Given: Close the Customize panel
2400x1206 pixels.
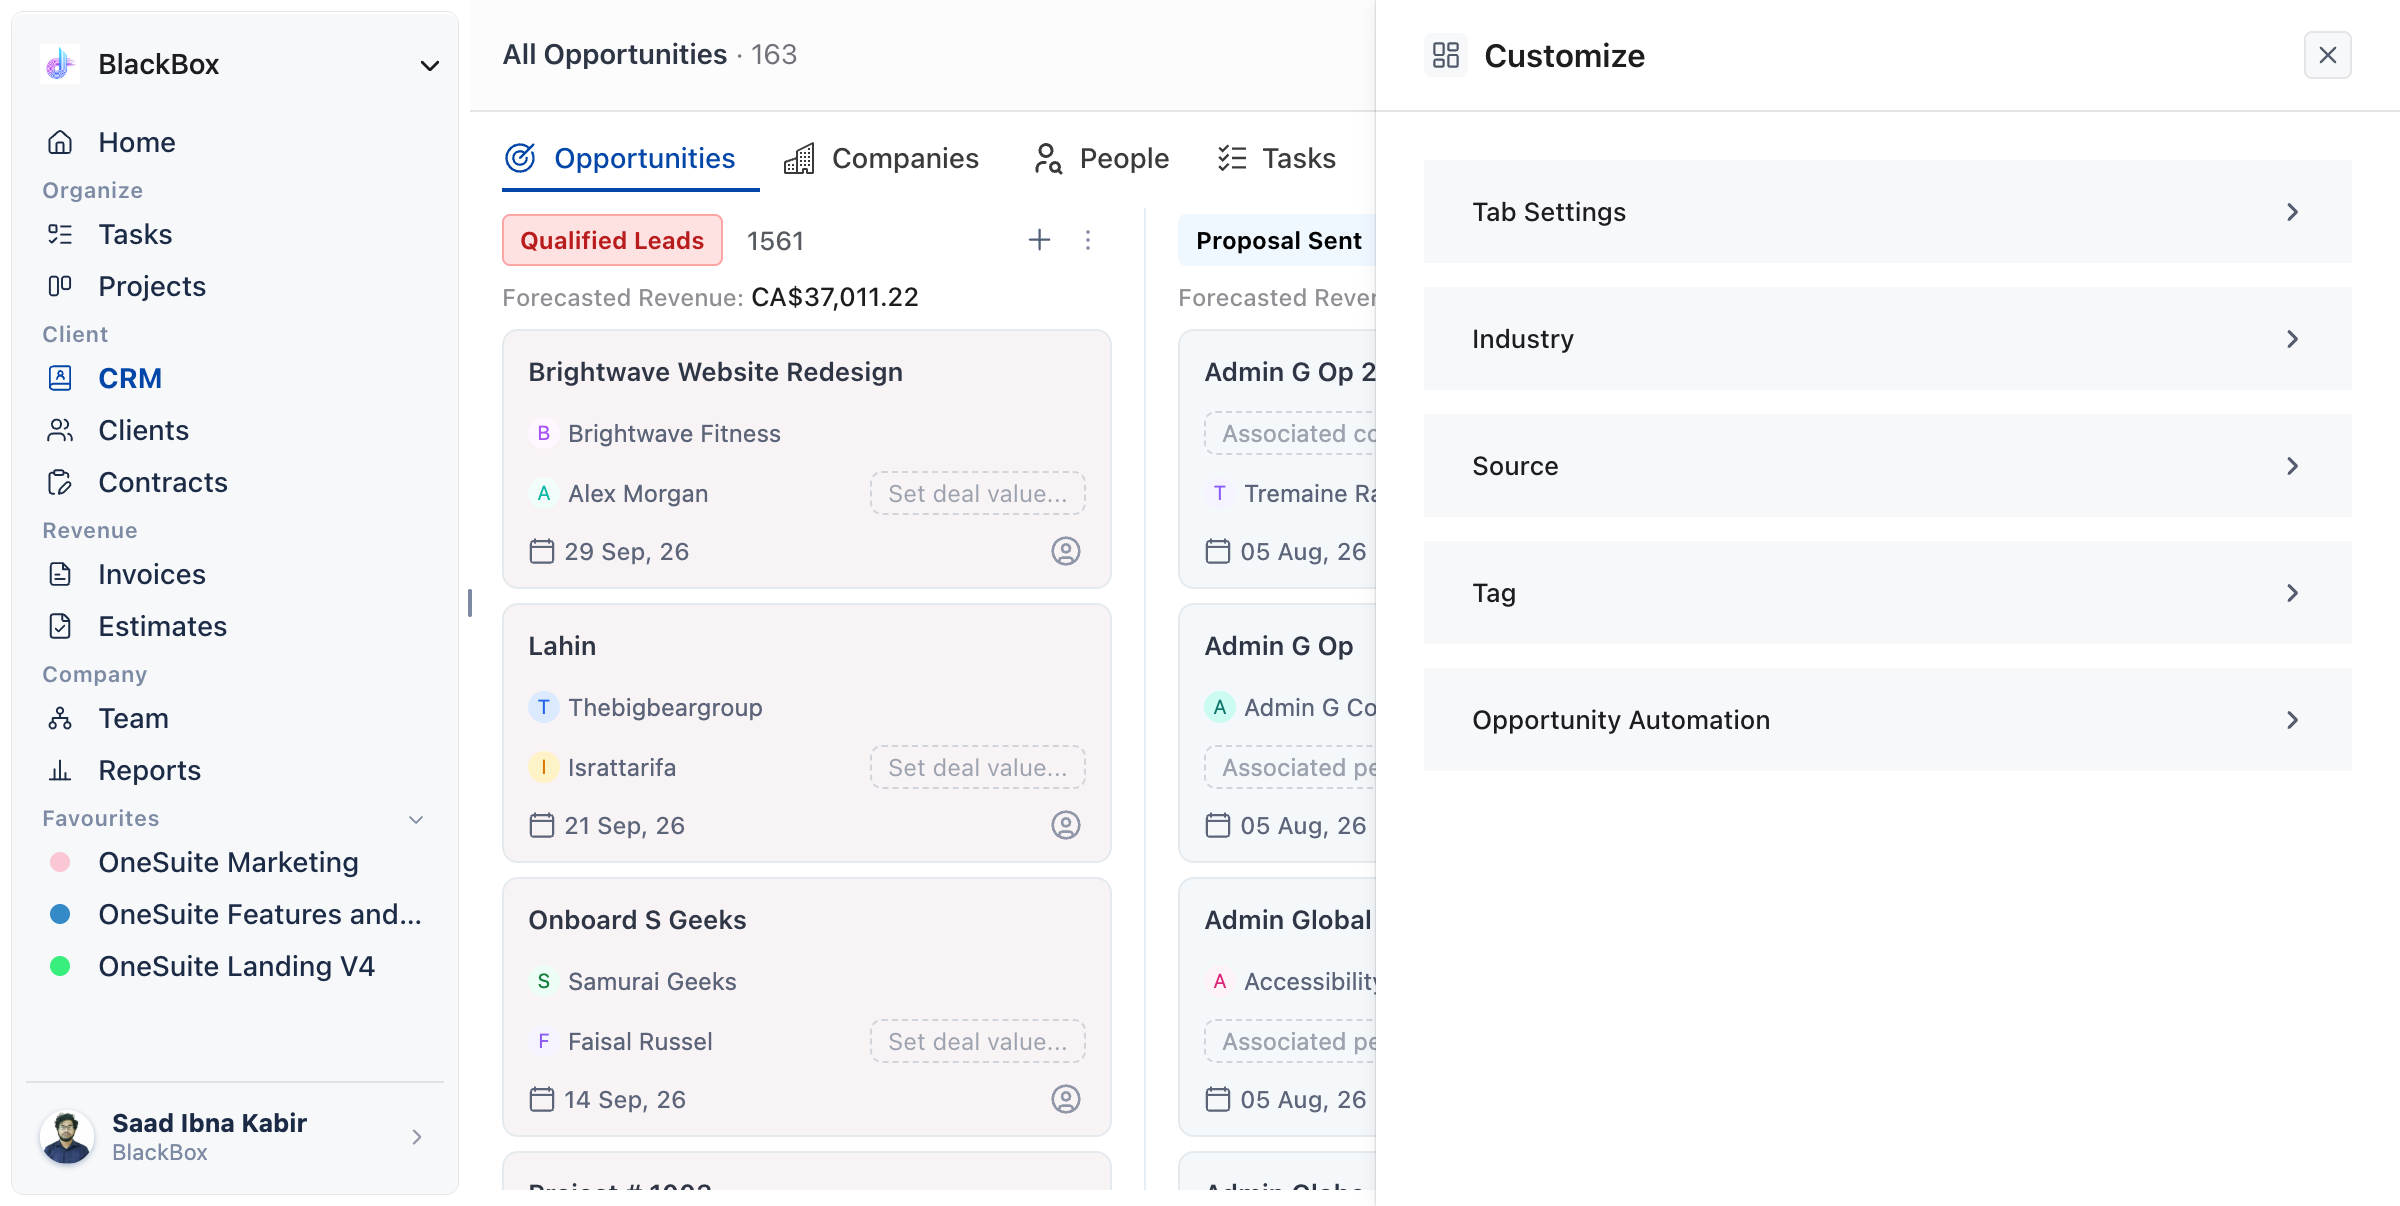Looking at the screenshot, I should tap(2328, 55).
